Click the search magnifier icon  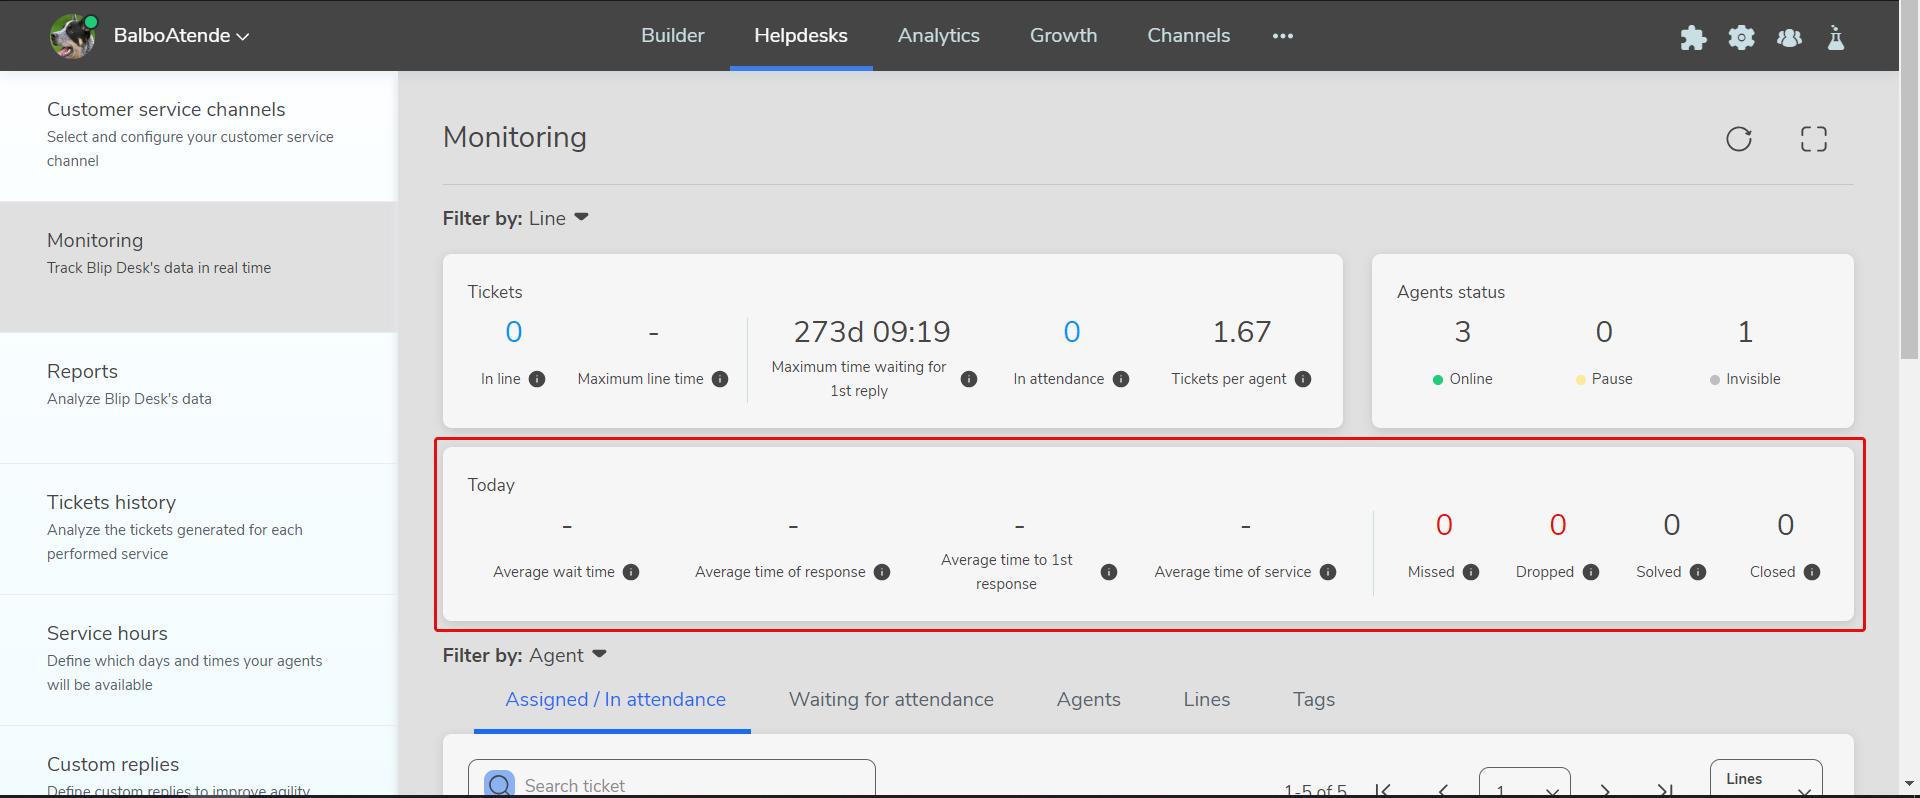click(499, 784)
